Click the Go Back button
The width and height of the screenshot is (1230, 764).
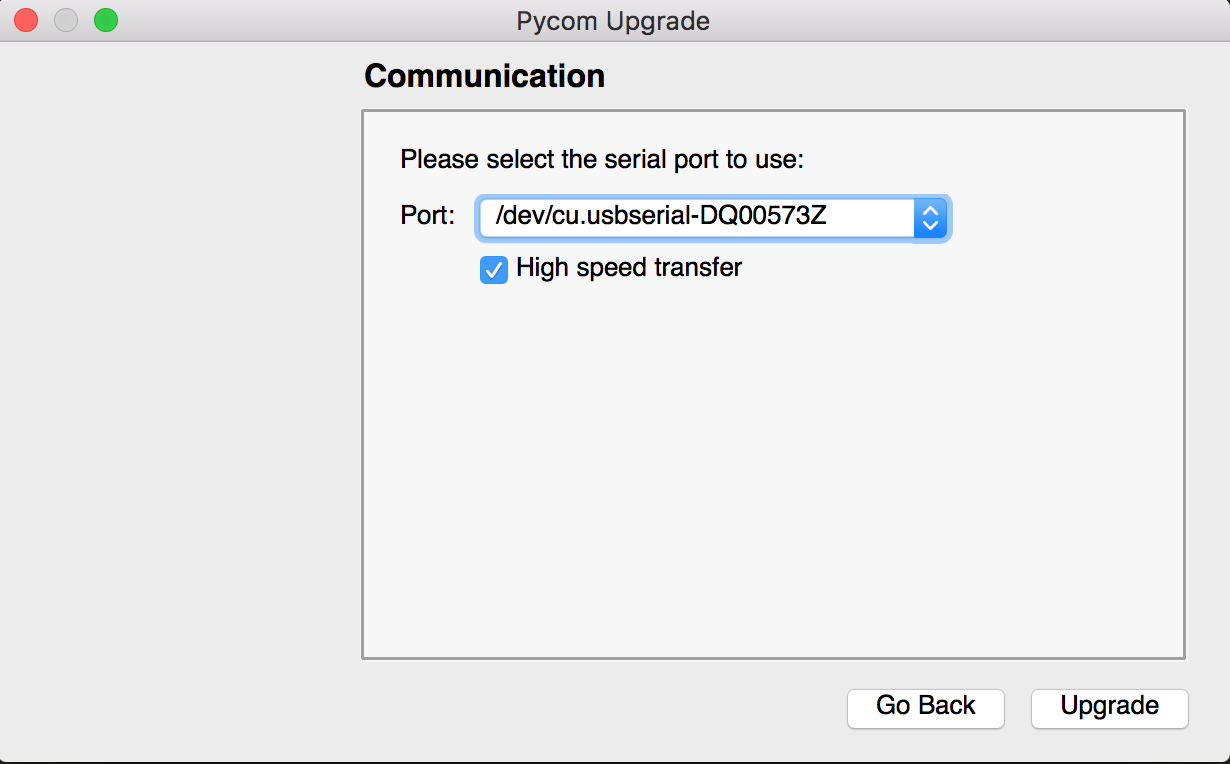tap(925, 706)
